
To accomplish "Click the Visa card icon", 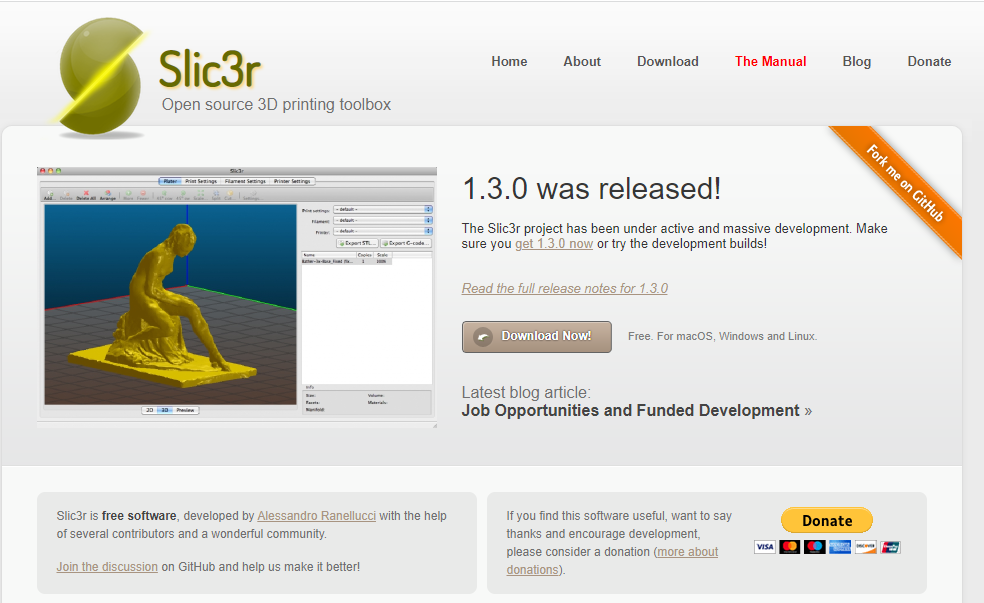I will click(764, 547).
